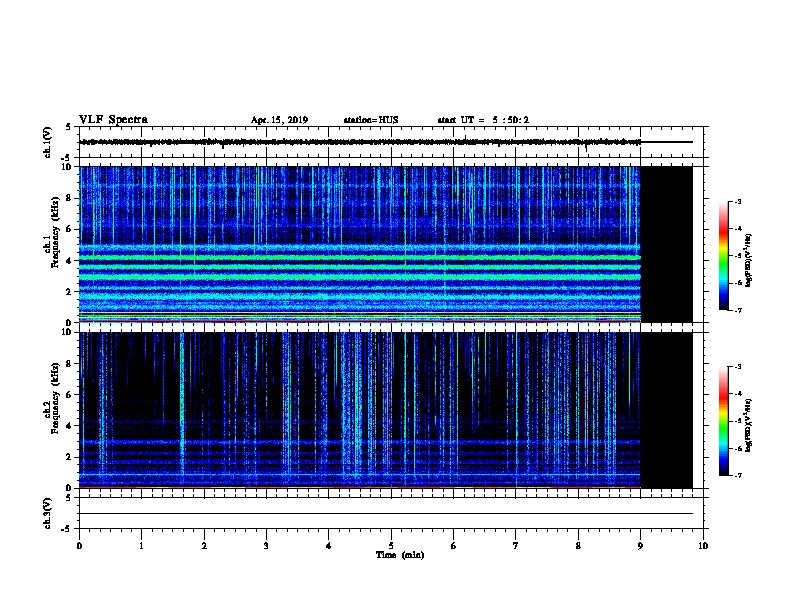Click the "2" kHz tick on ch.2 frequency axis
The width and height of the screenshot is (792, 612).
(x=69, y=457)
